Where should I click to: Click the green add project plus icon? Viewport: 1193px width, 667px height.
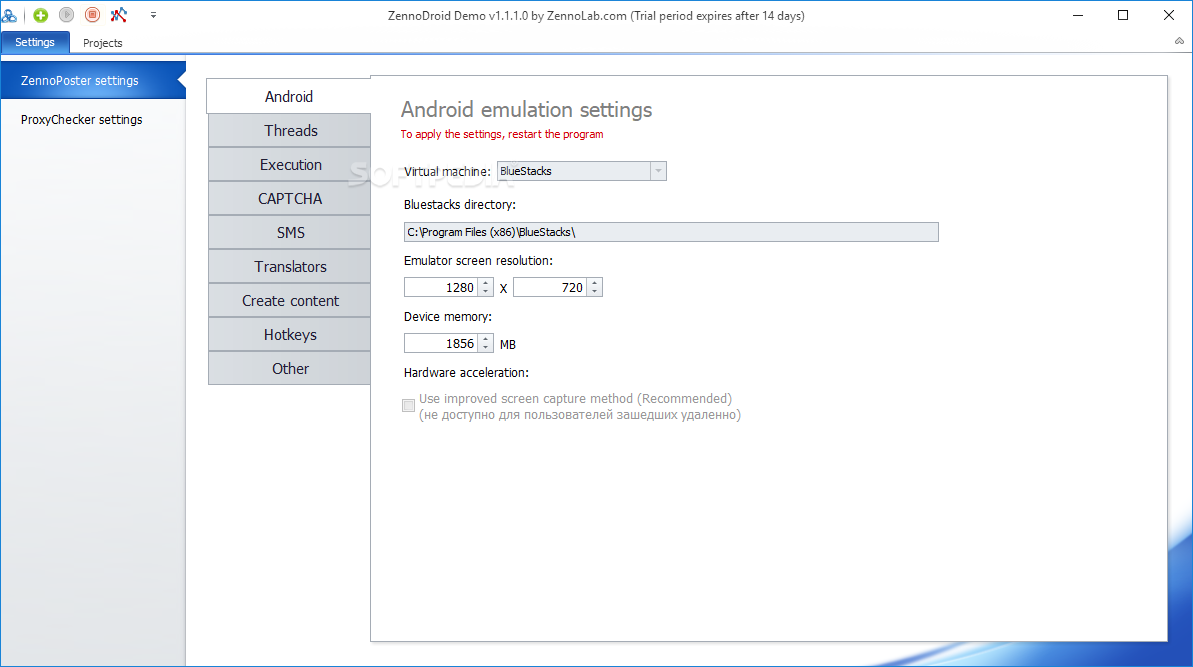pyautogui.click(x=41, y=14)
